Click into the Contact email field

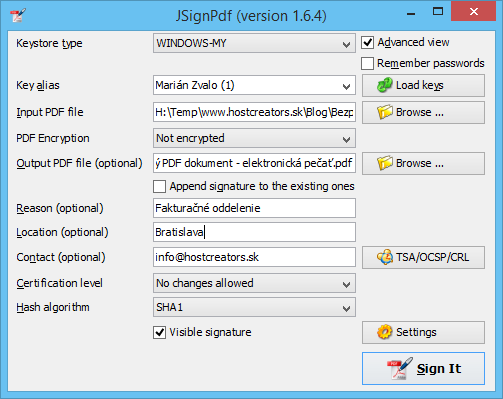254,257
